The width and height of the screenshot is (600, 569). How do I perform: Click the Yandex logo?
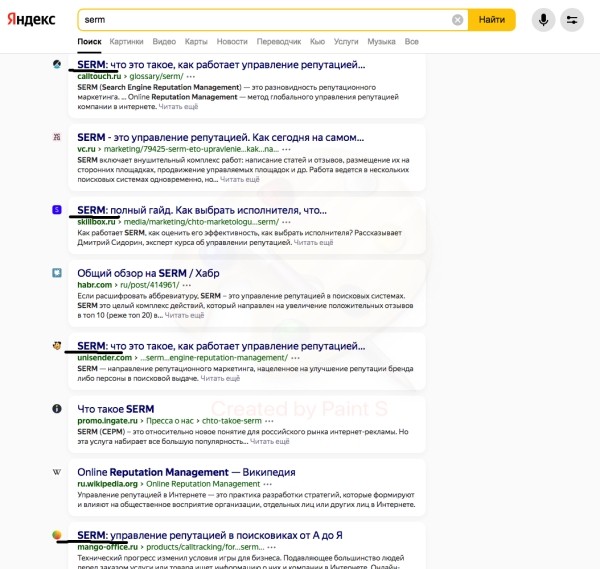[x=33, y=20]
